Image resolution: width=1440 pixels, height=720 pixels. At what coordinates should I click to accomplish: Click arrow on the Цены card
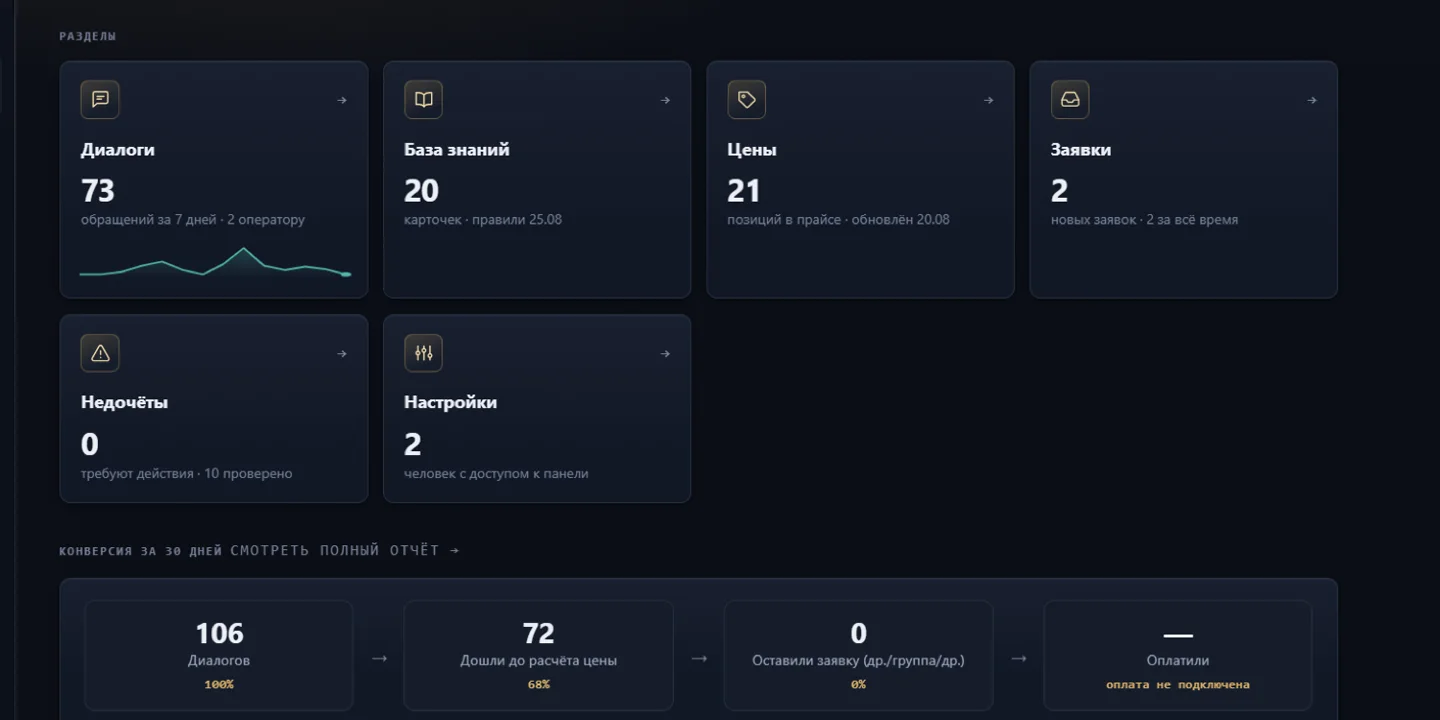coord(988,100)
